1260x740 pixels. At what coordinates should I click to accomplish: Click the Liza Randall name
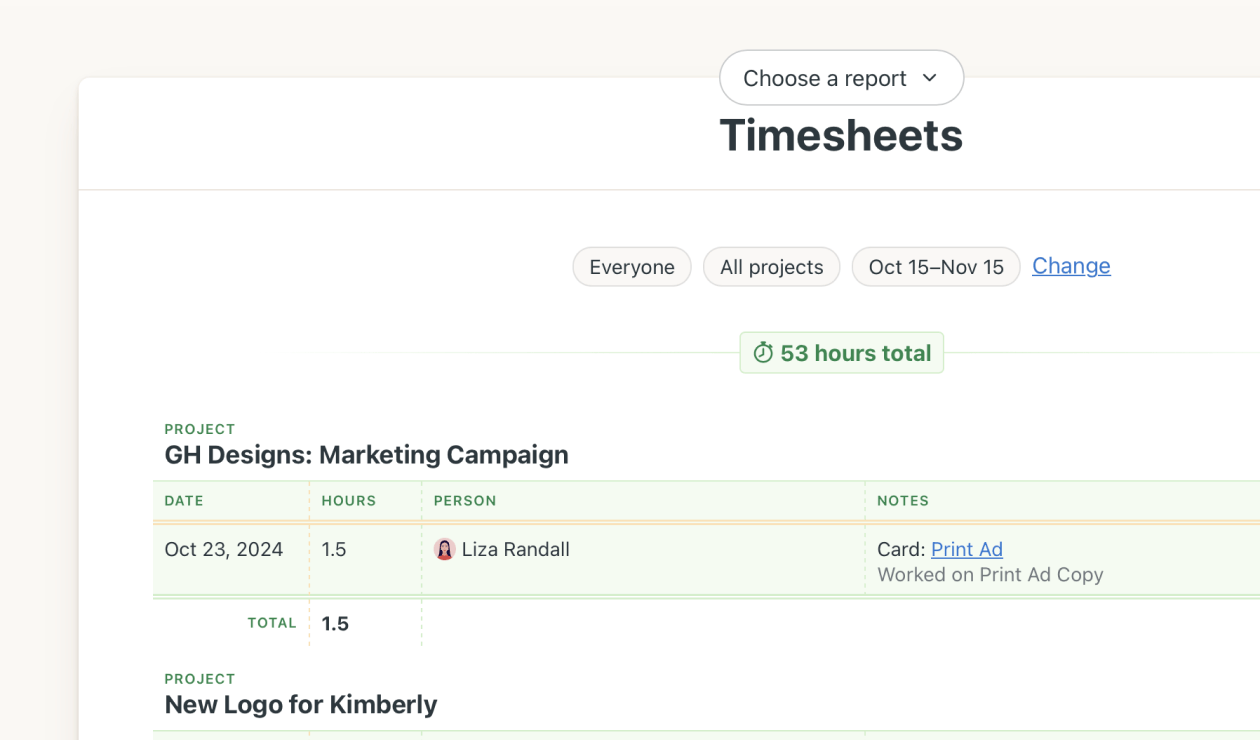[515, 549]
